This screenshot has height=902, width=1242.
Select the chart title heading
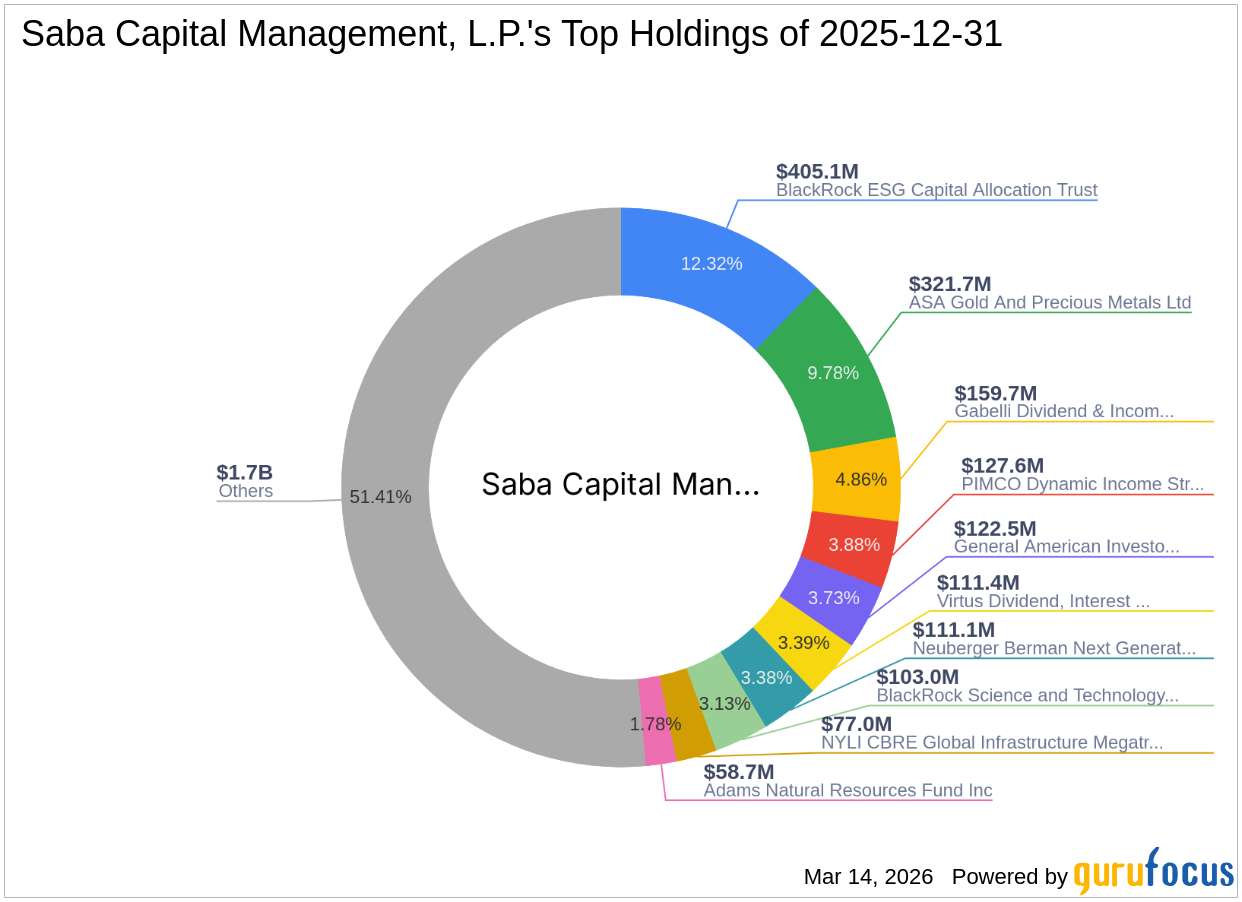pos(512,33)
